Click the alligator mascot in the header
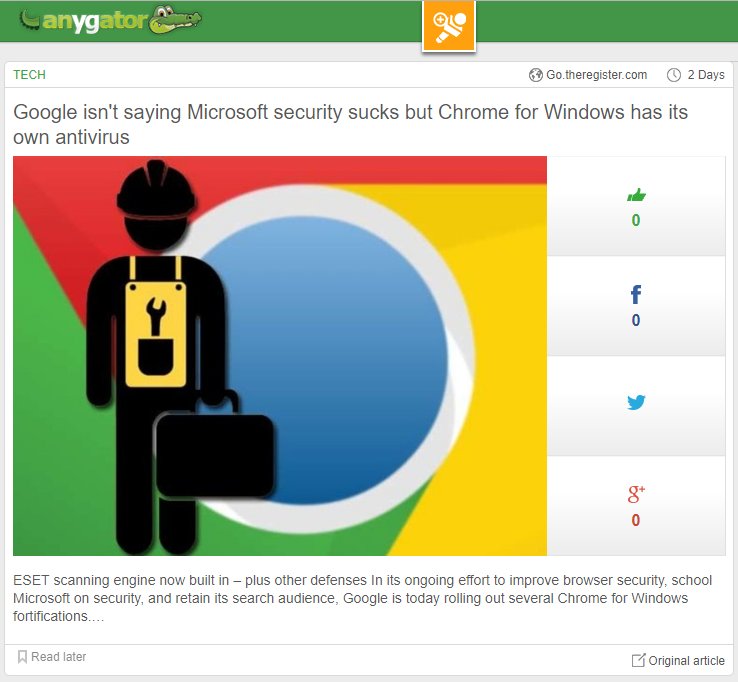 175,20
